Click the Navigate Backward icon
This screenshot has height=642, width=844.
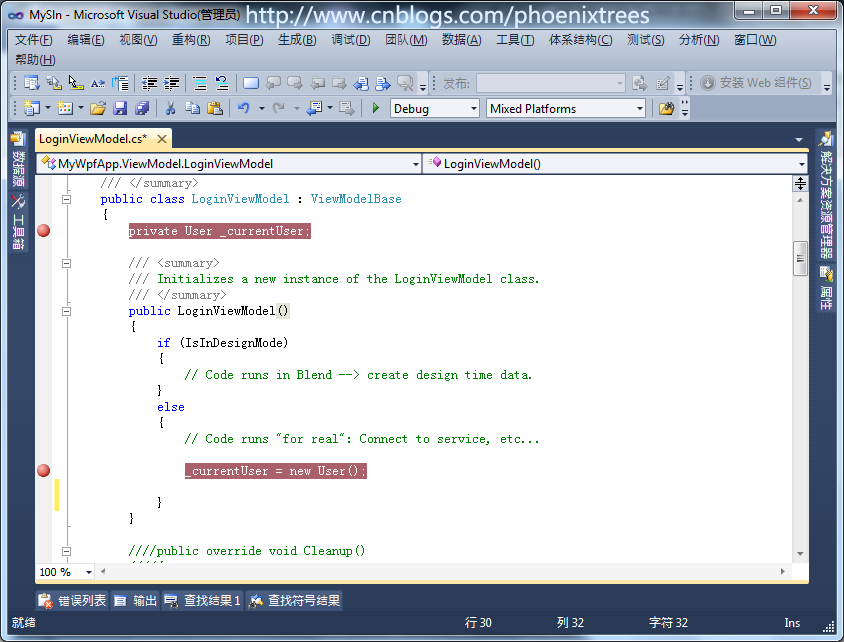coord(314,109)
